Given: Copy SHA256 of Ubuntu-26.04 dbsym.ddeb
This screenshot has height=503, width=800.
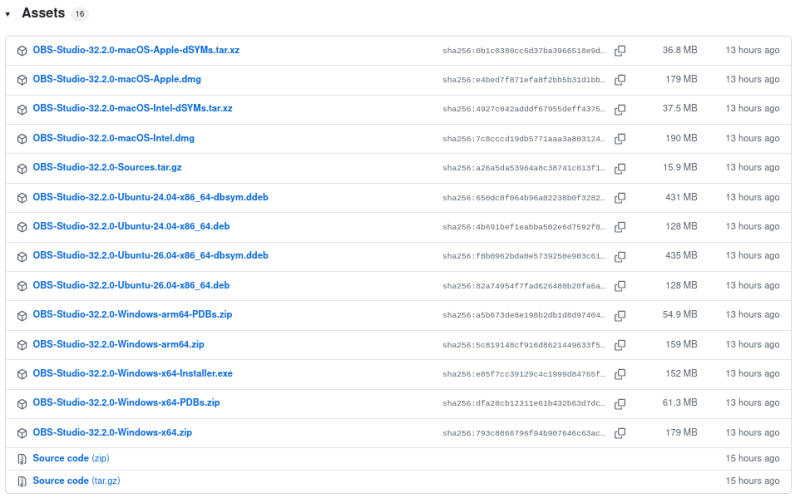Looking at the screenshot, I should click(x=620, y=256).
